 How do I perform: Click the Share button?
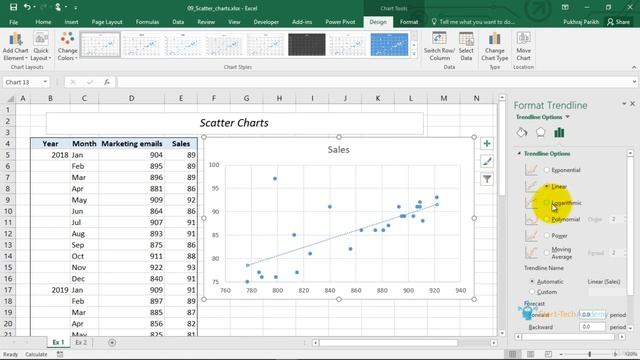point(618,22)
